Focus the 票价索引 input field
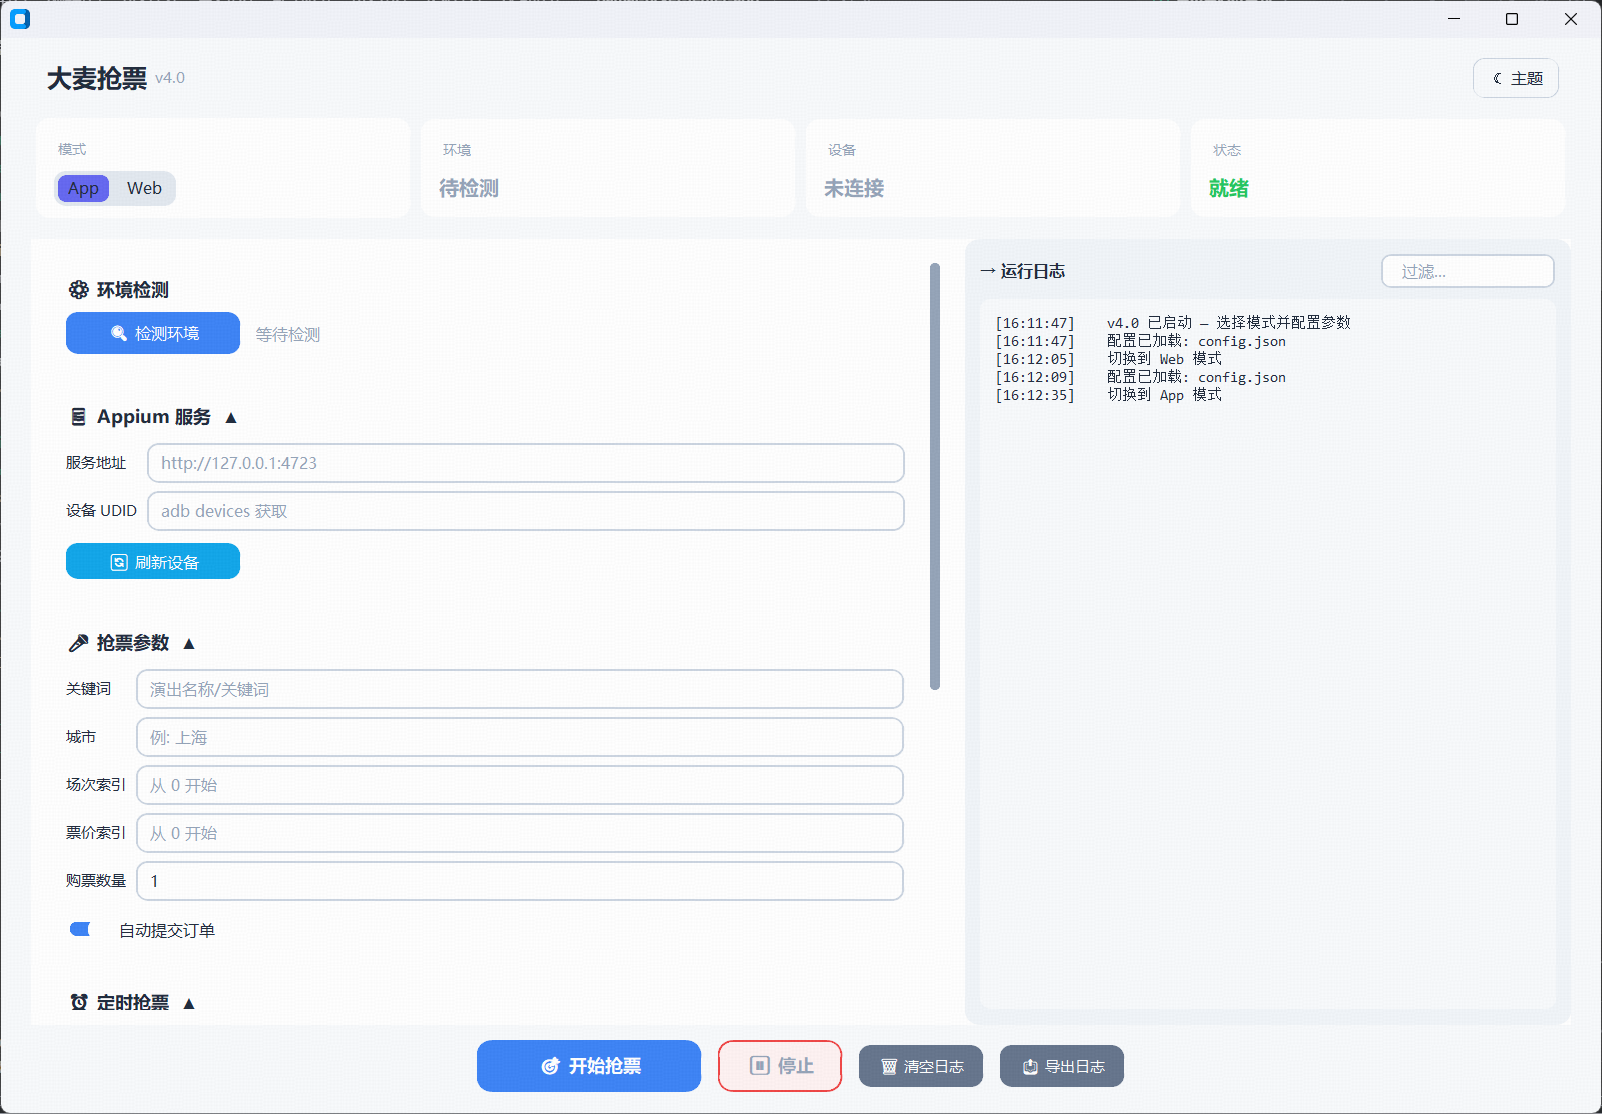The width and height of the screenshot is (1602, 1114). coord(520,833)
